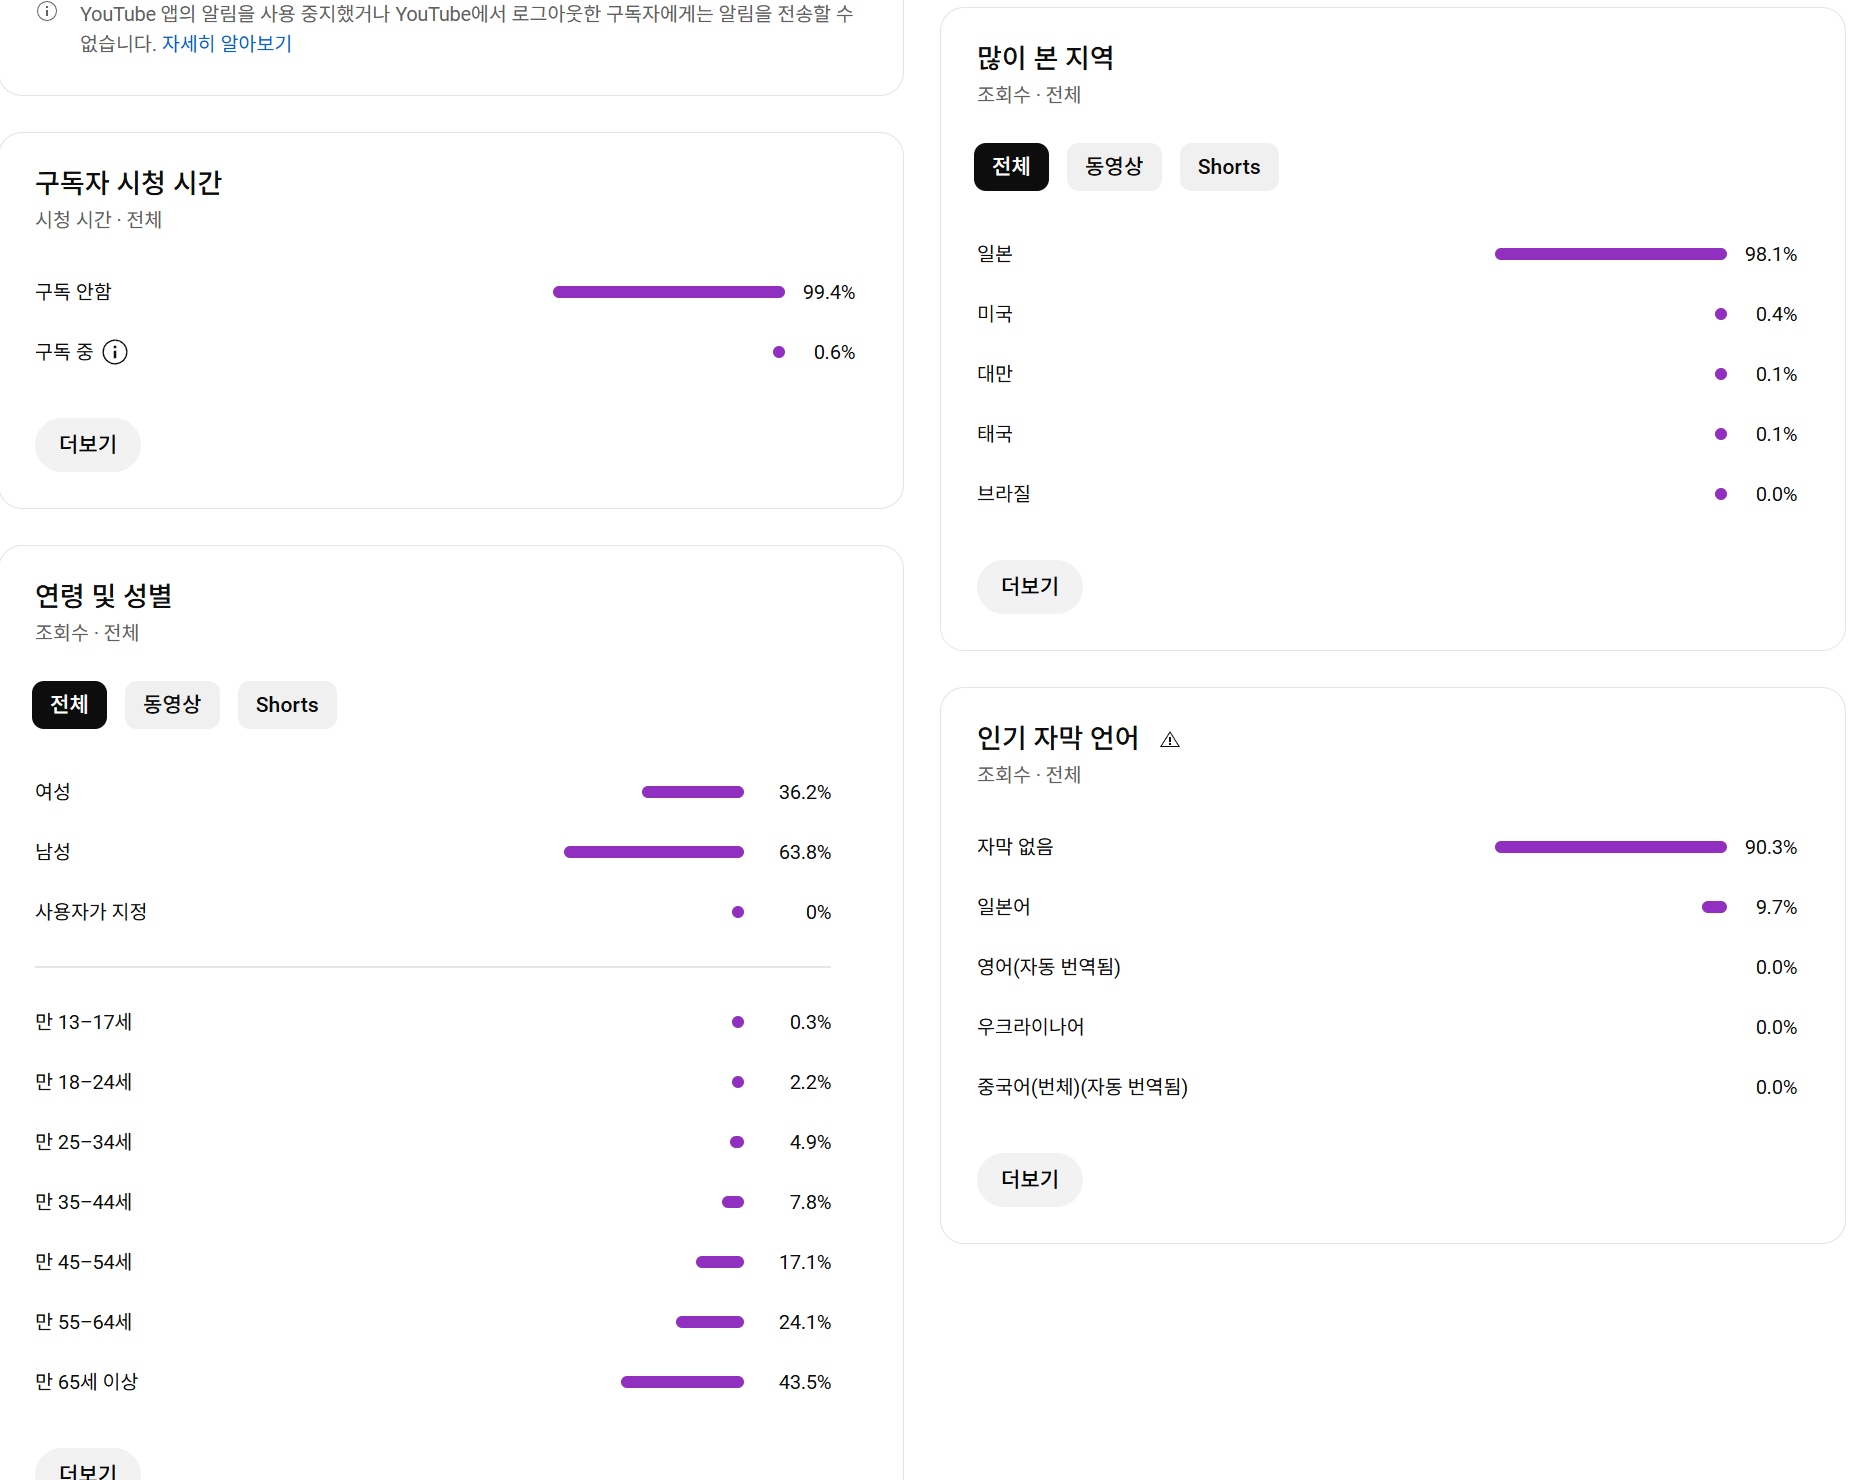Click the 여성 36.2% bar
Viewport: 1860px width, 1480px height.
click(693, 792)
